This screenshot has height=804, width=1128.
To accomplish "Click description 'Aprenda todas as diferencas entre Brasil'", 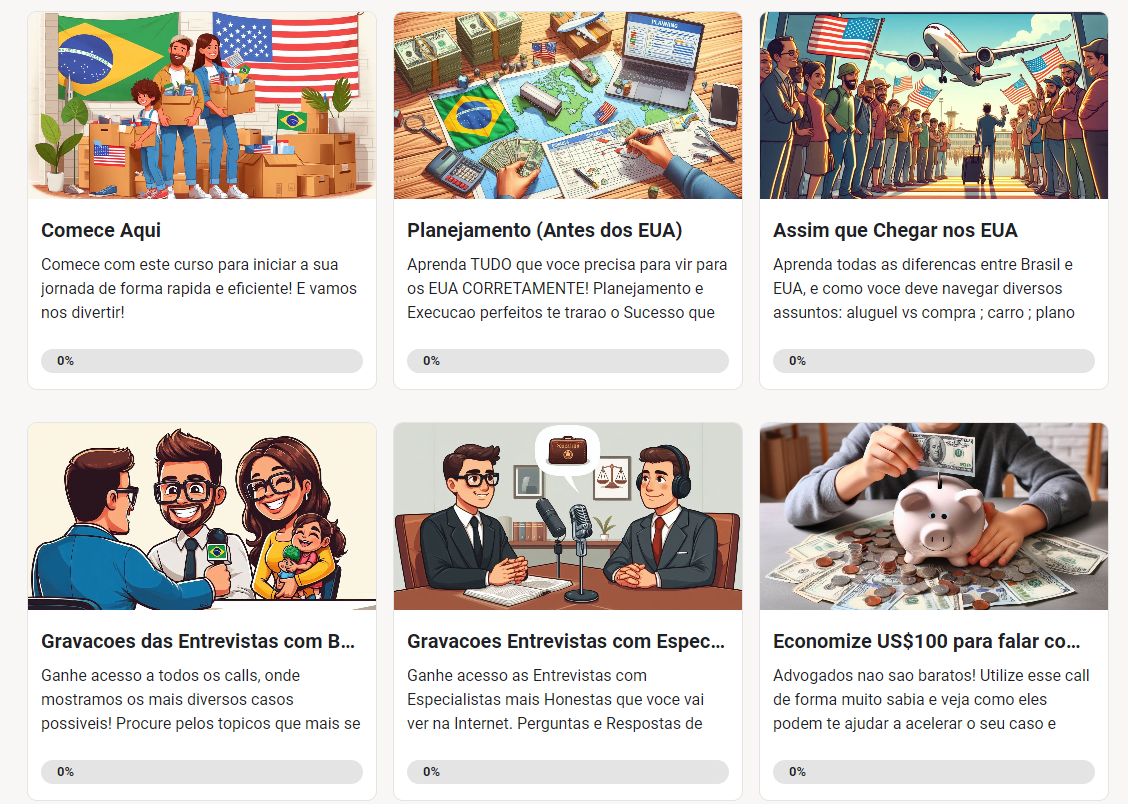I will click(924, 288).
